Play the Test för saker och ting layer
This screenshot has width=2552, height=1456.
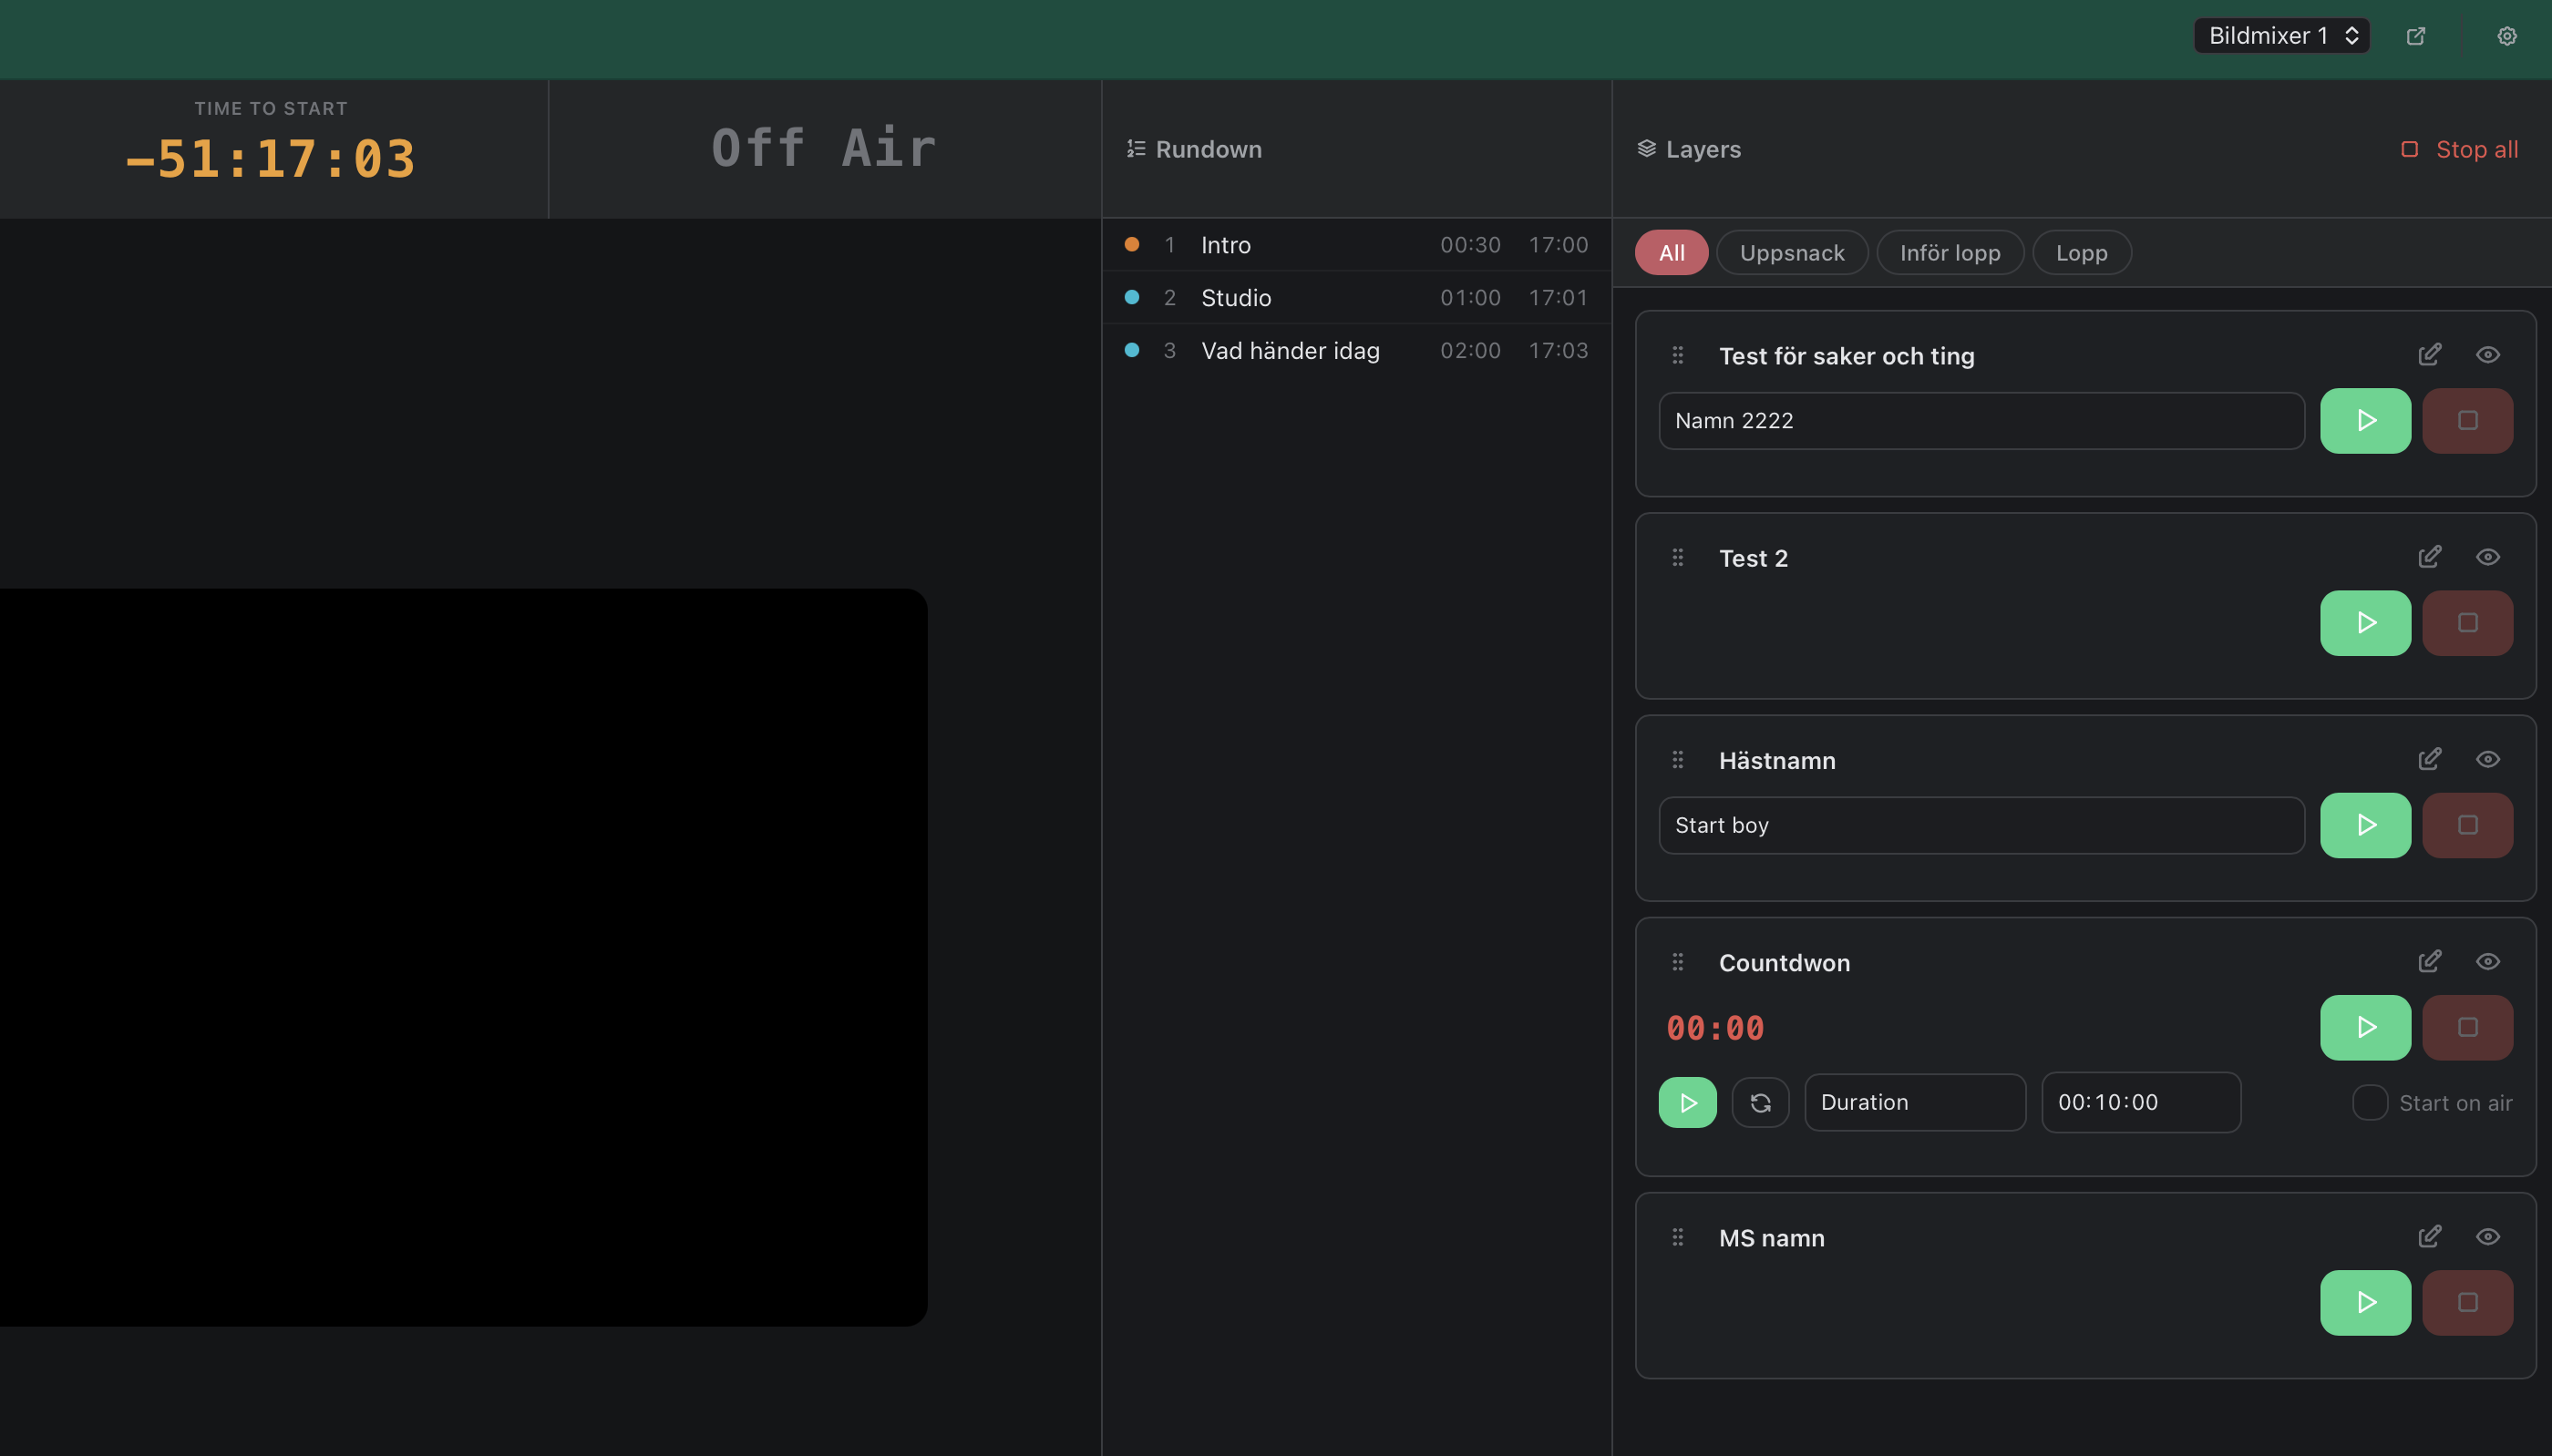coord(2365,421)
